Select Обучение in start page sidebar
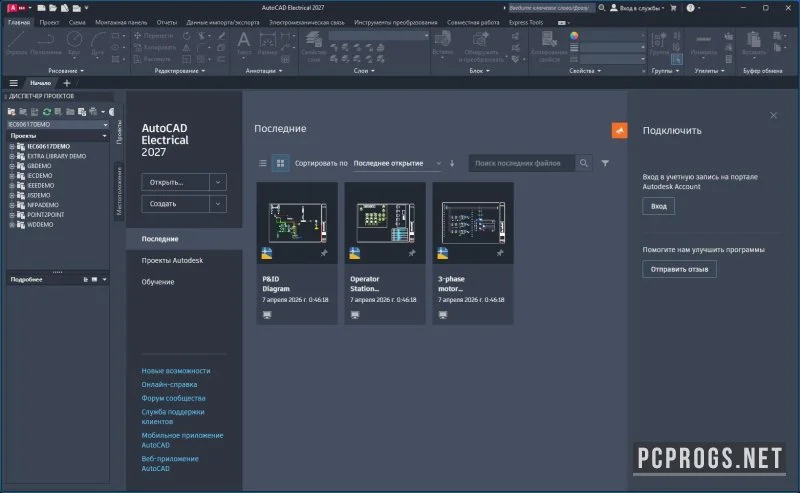800x493 pixels. (x=158, y=282)
